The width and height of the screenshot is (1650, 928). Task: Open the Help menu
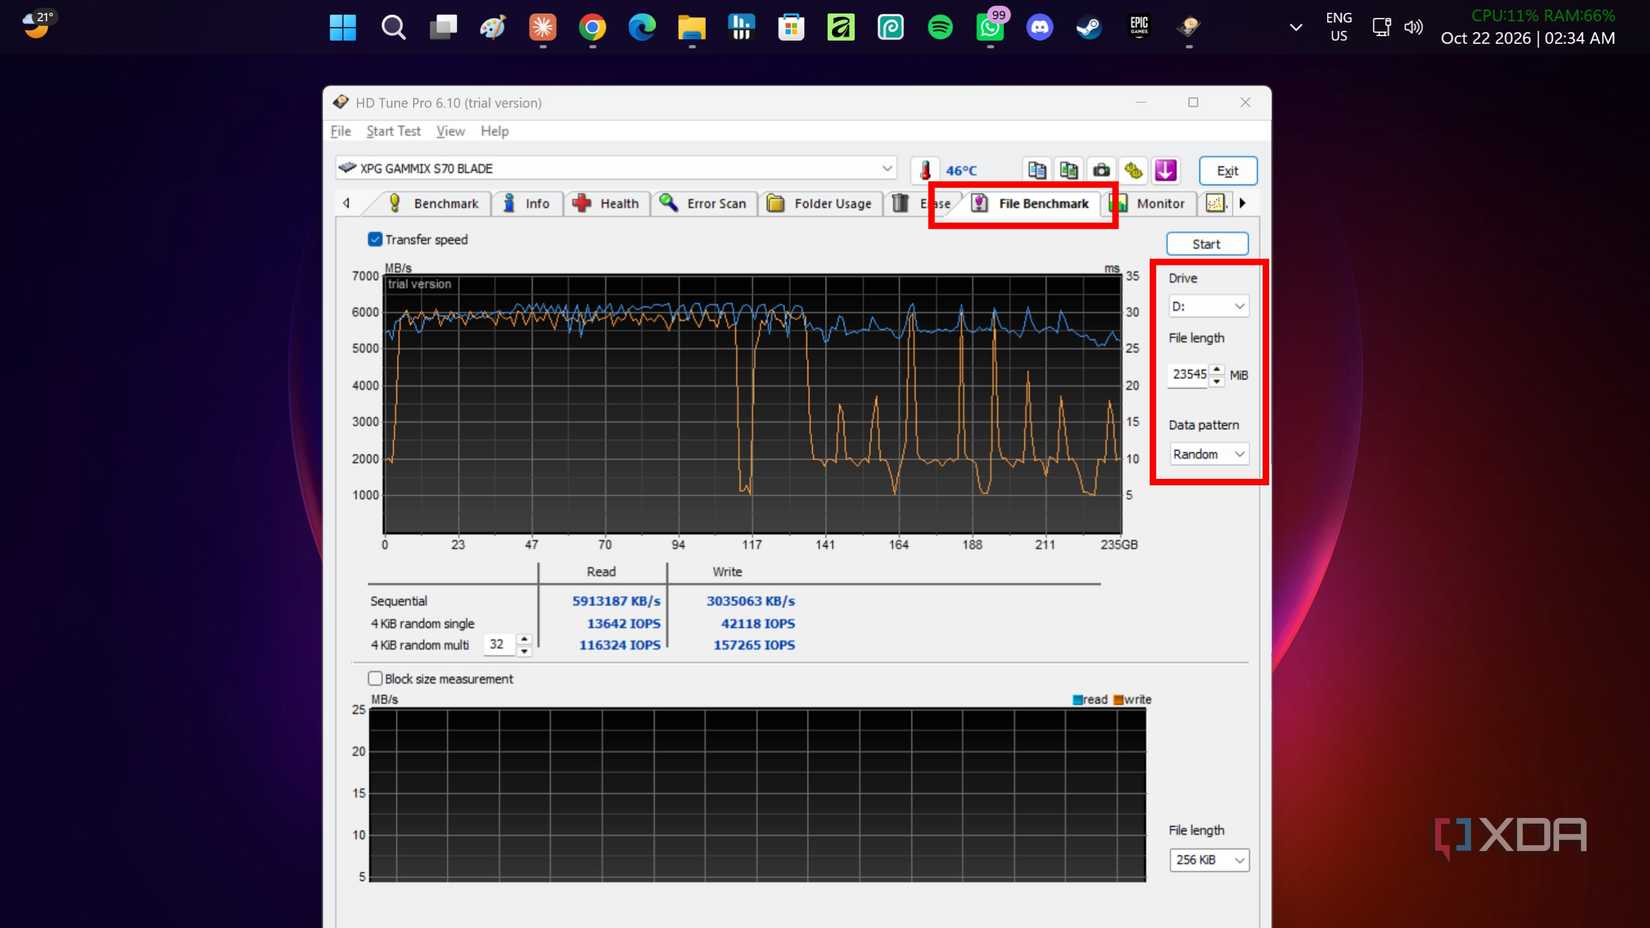(494, 131)
